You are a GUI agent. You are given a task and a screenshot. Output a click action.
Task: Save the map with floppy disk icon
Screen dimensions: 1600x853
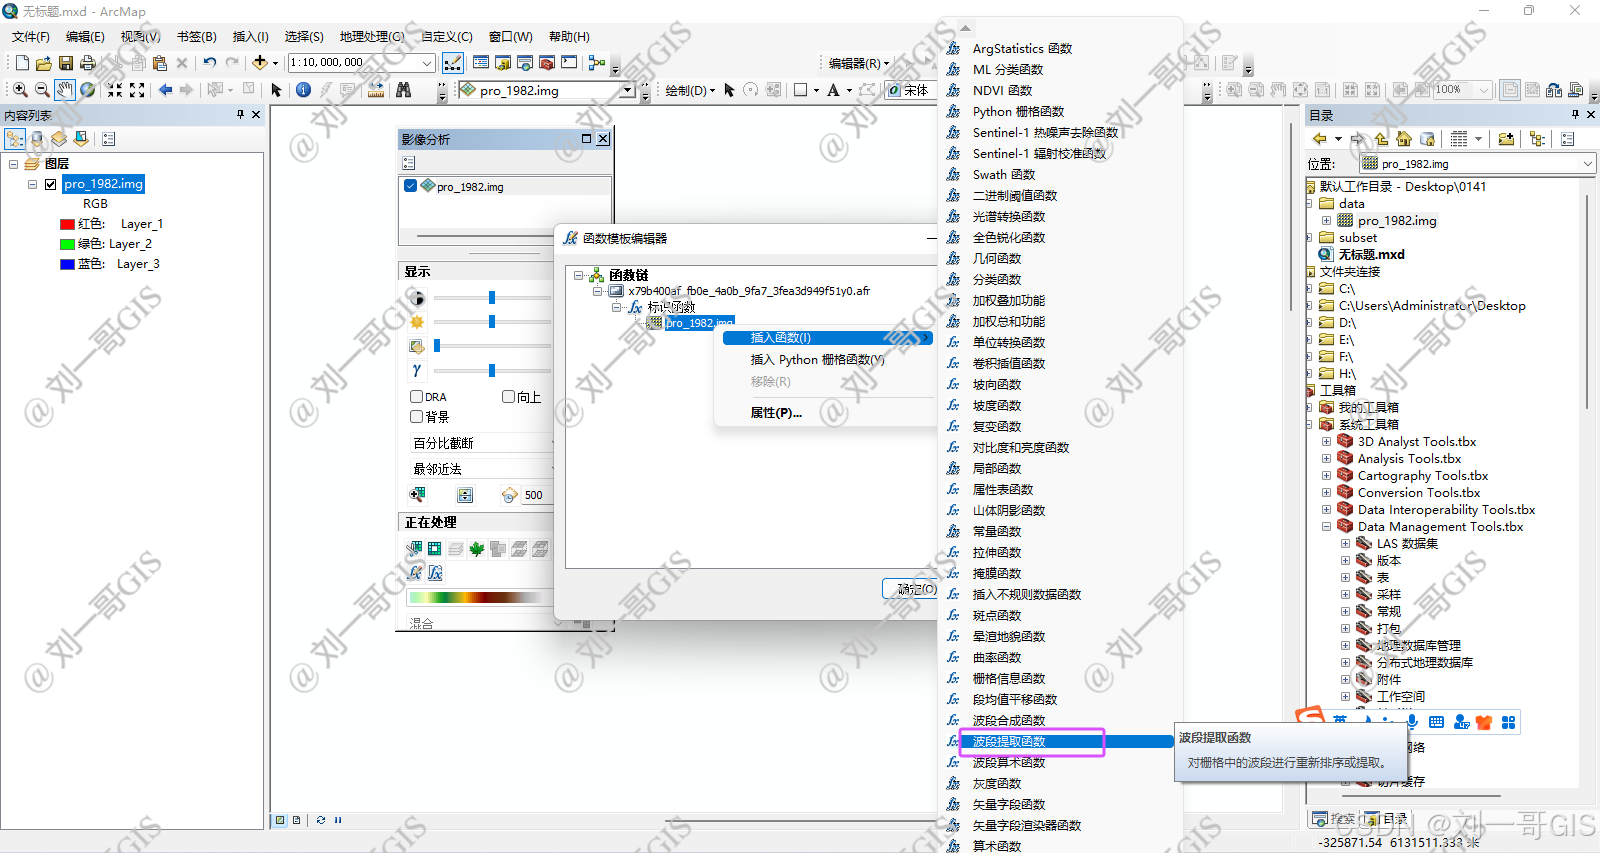pos(65,63)
